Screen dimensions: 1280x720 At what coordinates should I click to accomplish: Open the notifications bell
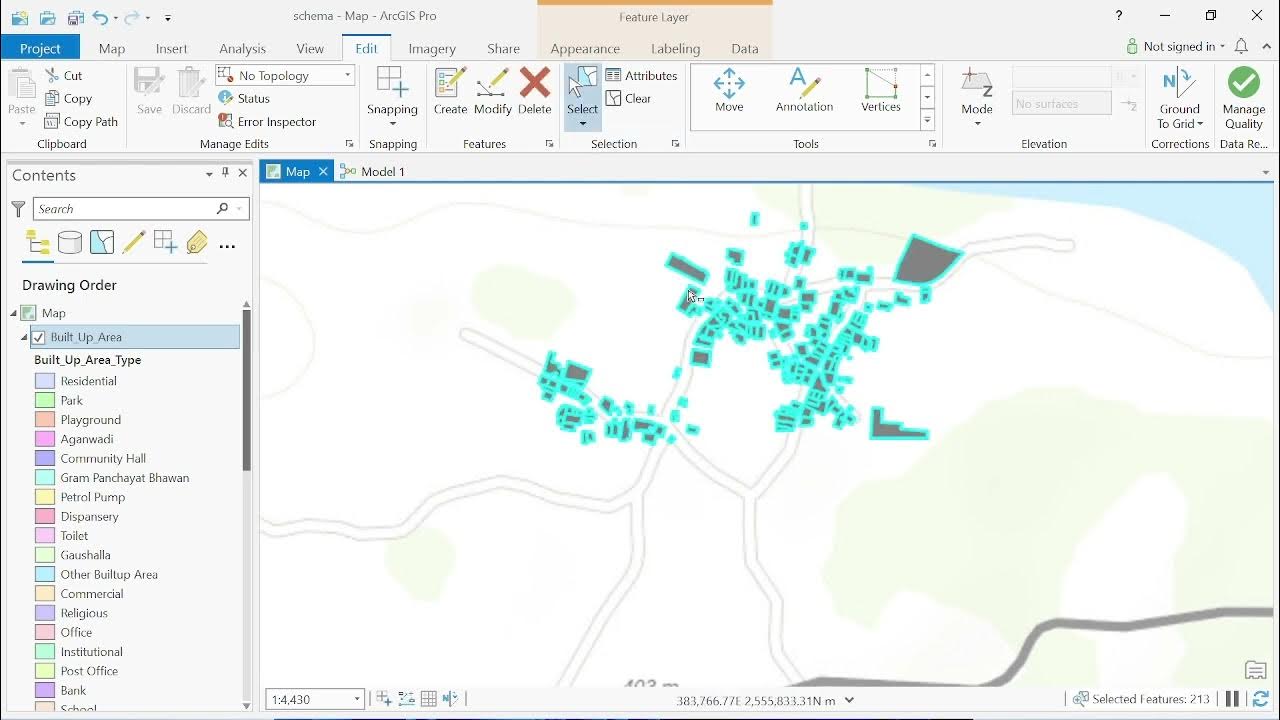[x=1241, y=46]
